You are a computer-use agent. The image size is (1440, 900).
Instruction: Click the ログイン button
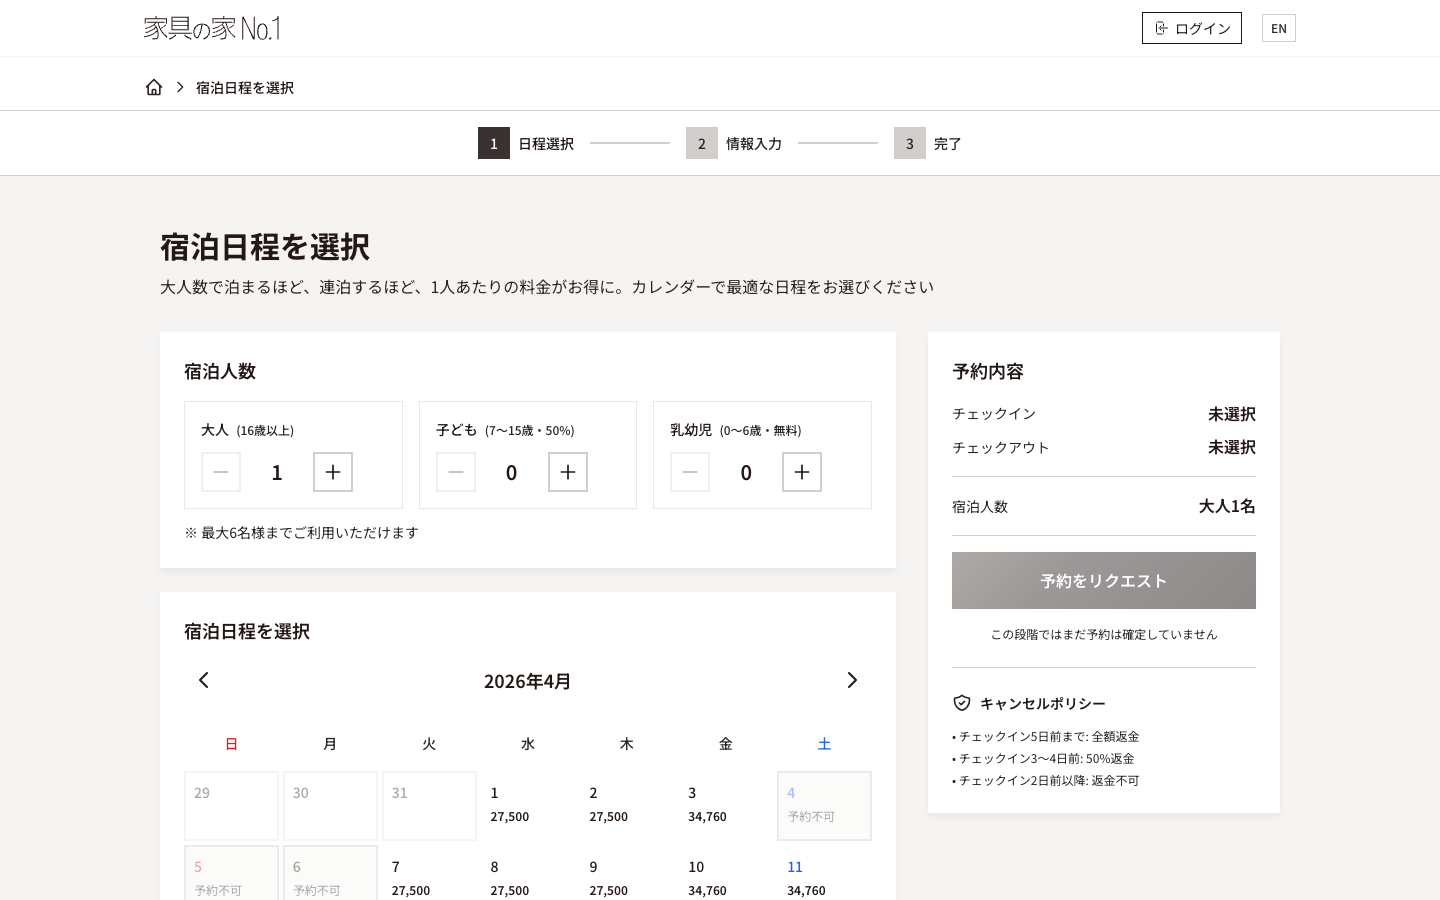click(1192, 28)
